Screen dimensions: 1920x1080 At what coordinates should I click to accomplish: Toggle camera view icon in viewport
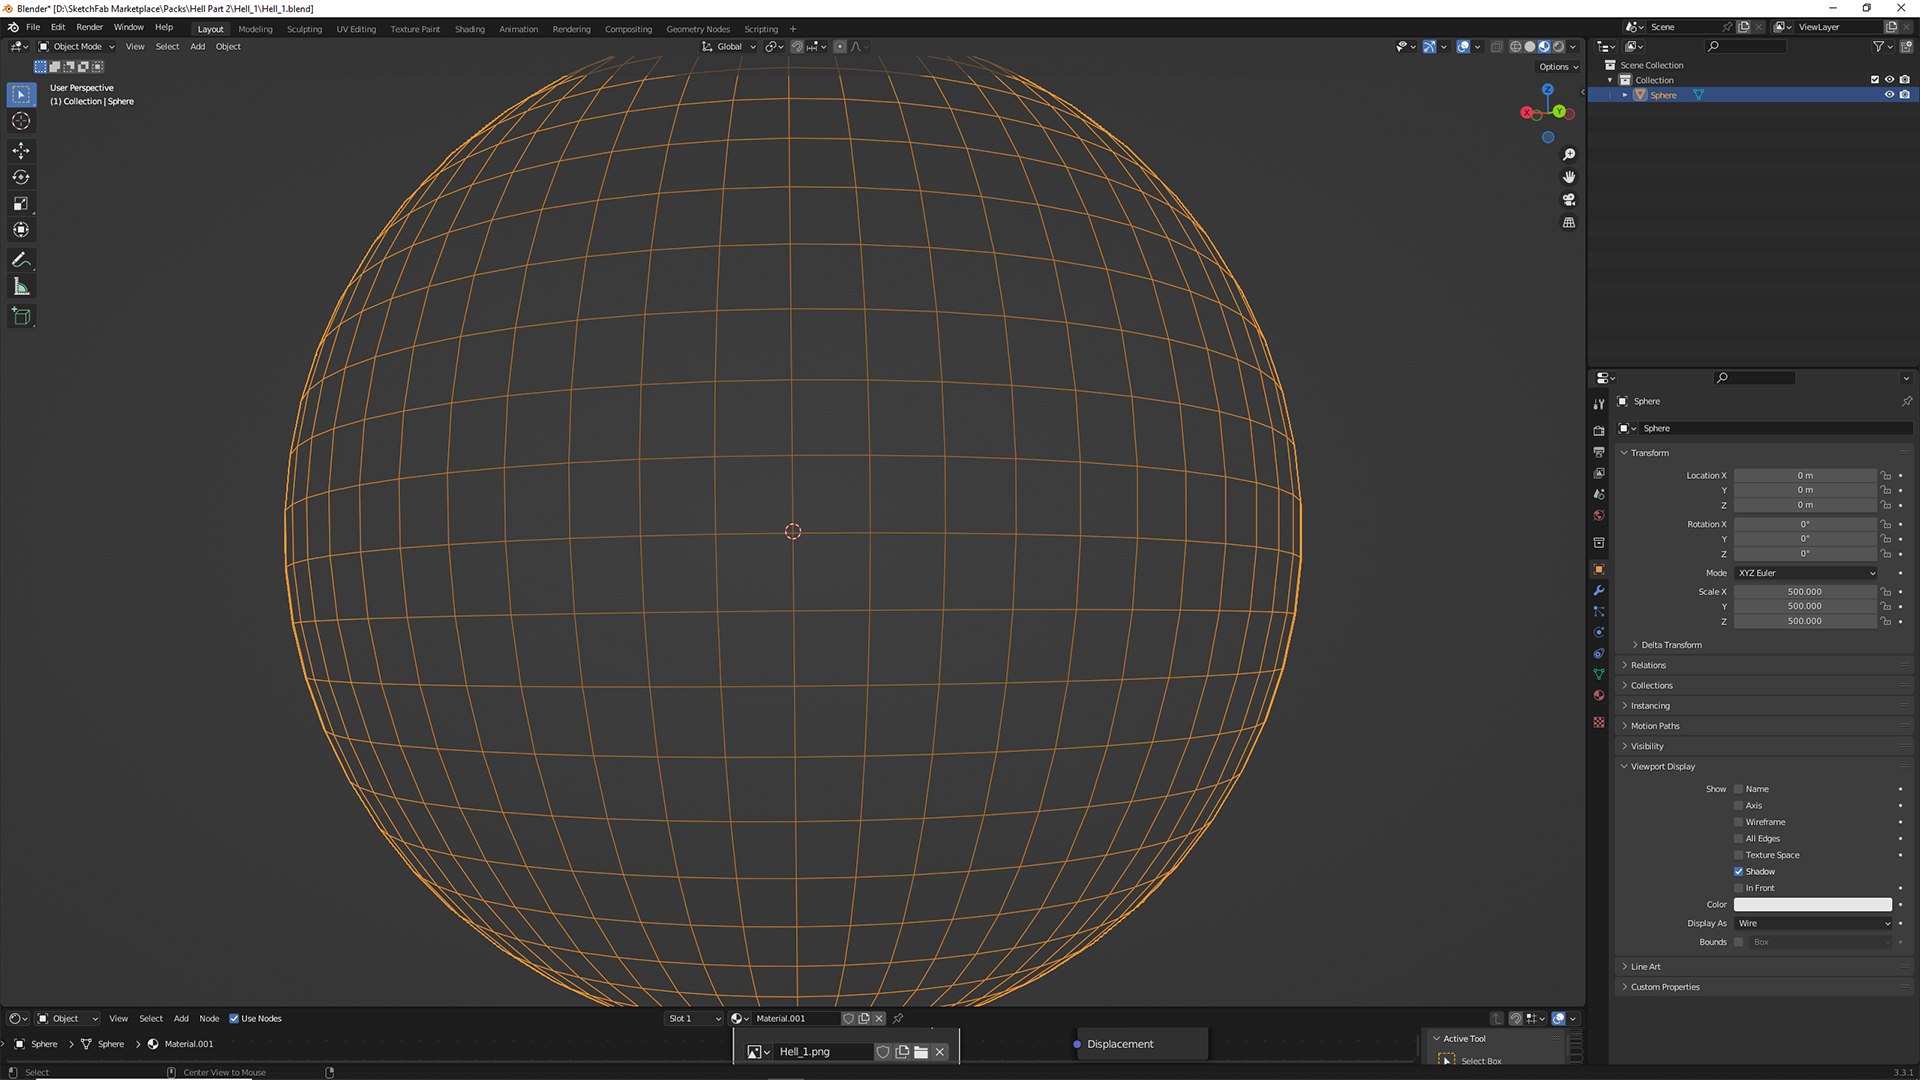click(1569, 200)
